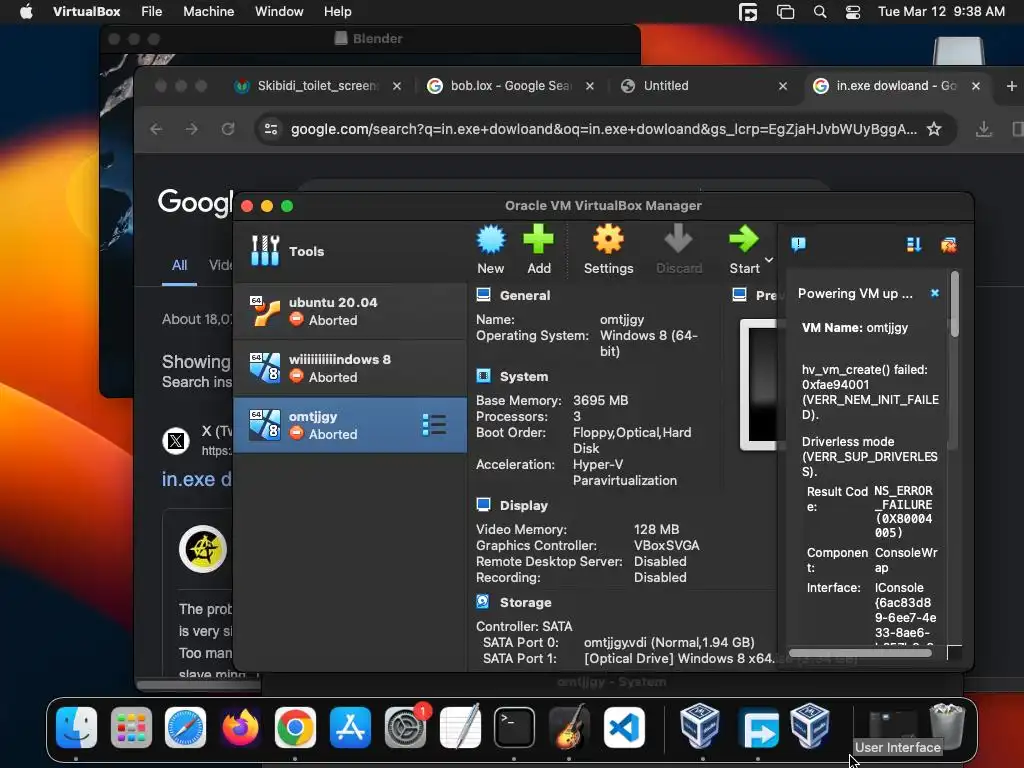Click the browser downloads icon

pyautogui.click(x=984, y=129)
